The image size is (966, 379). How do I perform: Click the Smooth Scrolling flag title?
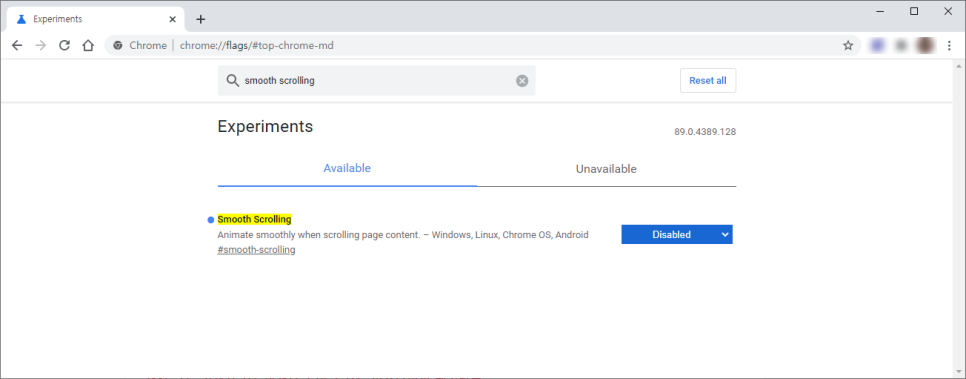point(254,219)
